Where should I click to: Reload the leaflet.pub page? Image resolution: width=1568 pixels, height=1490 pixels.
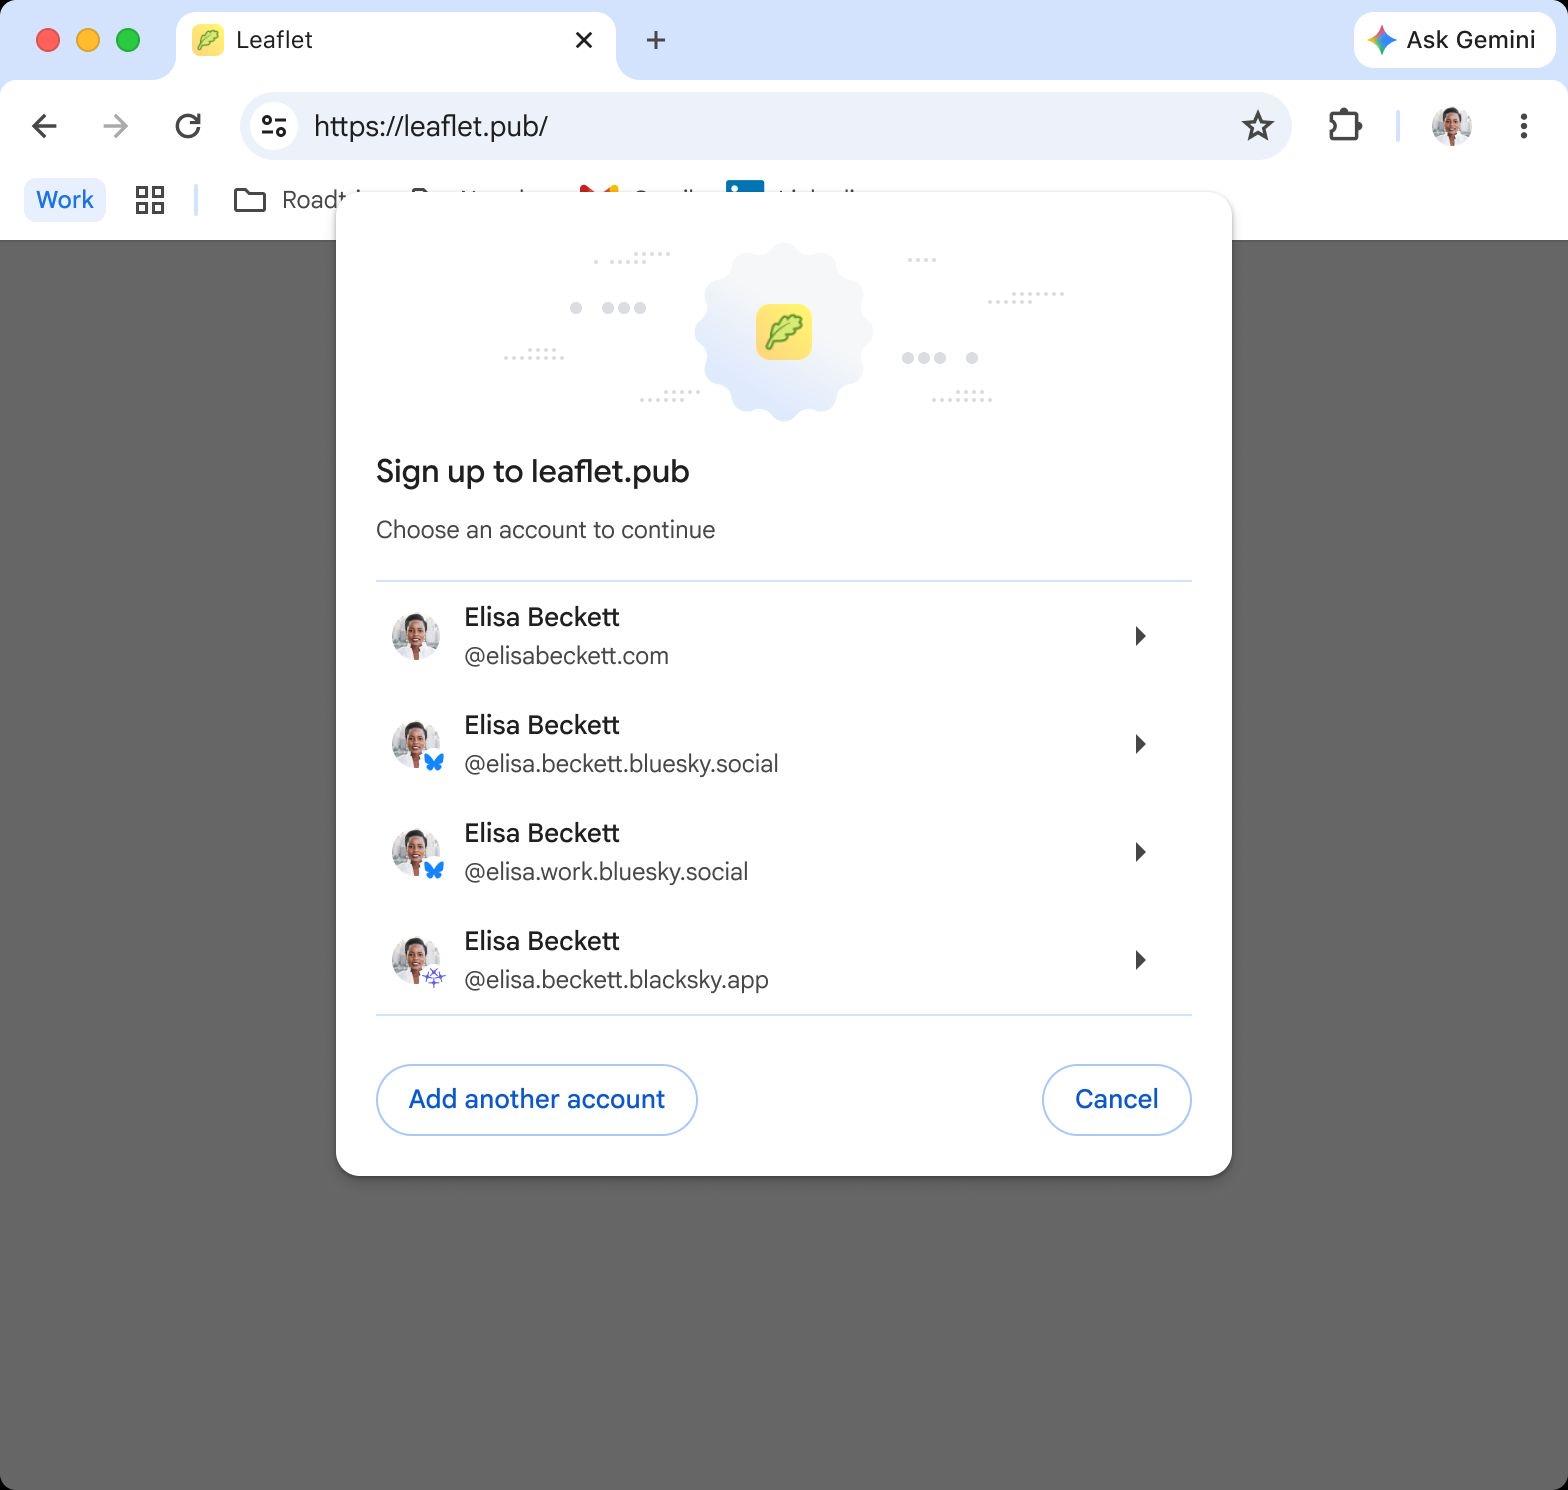(x=188, y=126)
